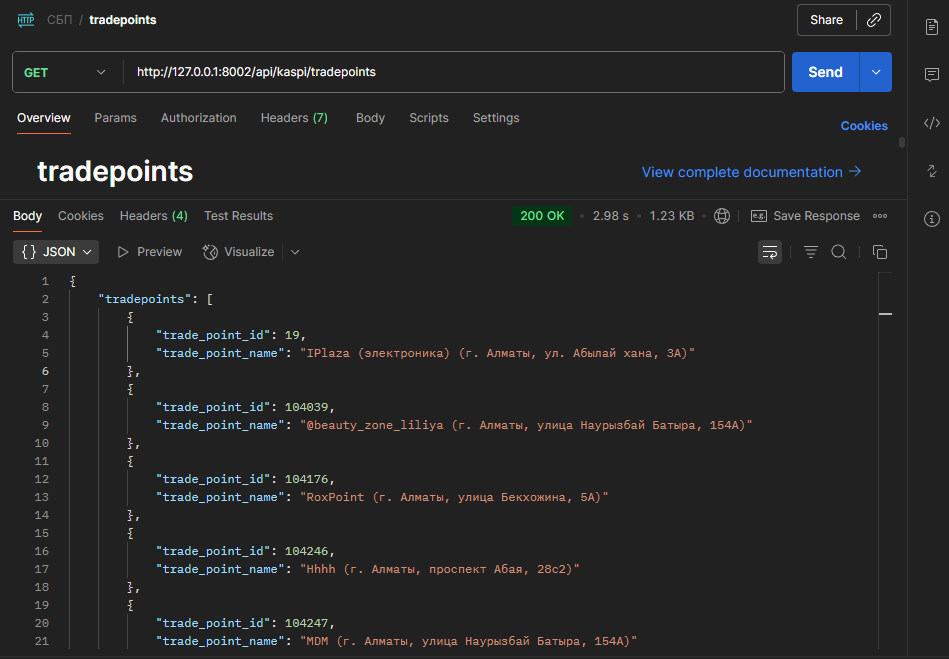Viewport: 949px width, 659px height.
Task: Click the Save Response button
Action: [805, 216]
